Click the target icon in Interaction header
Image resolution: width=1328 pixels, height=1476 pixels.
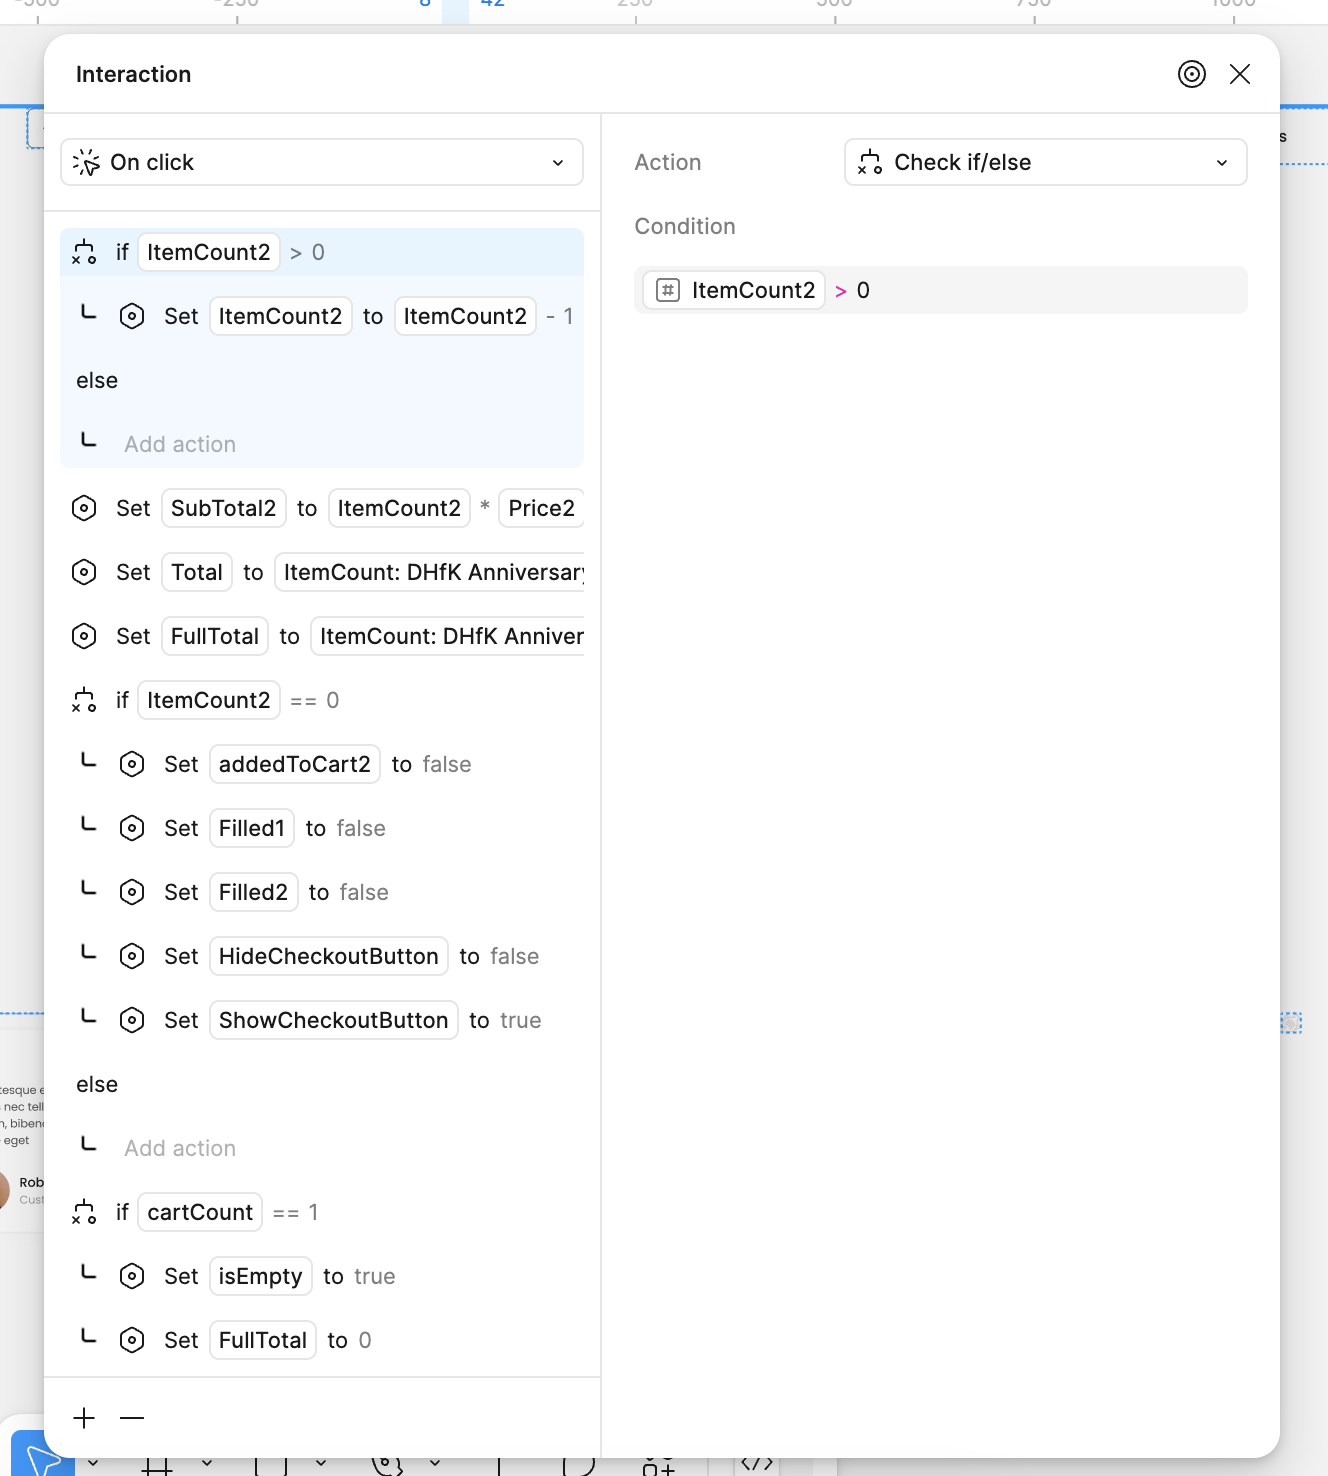tap(1191, 74)
